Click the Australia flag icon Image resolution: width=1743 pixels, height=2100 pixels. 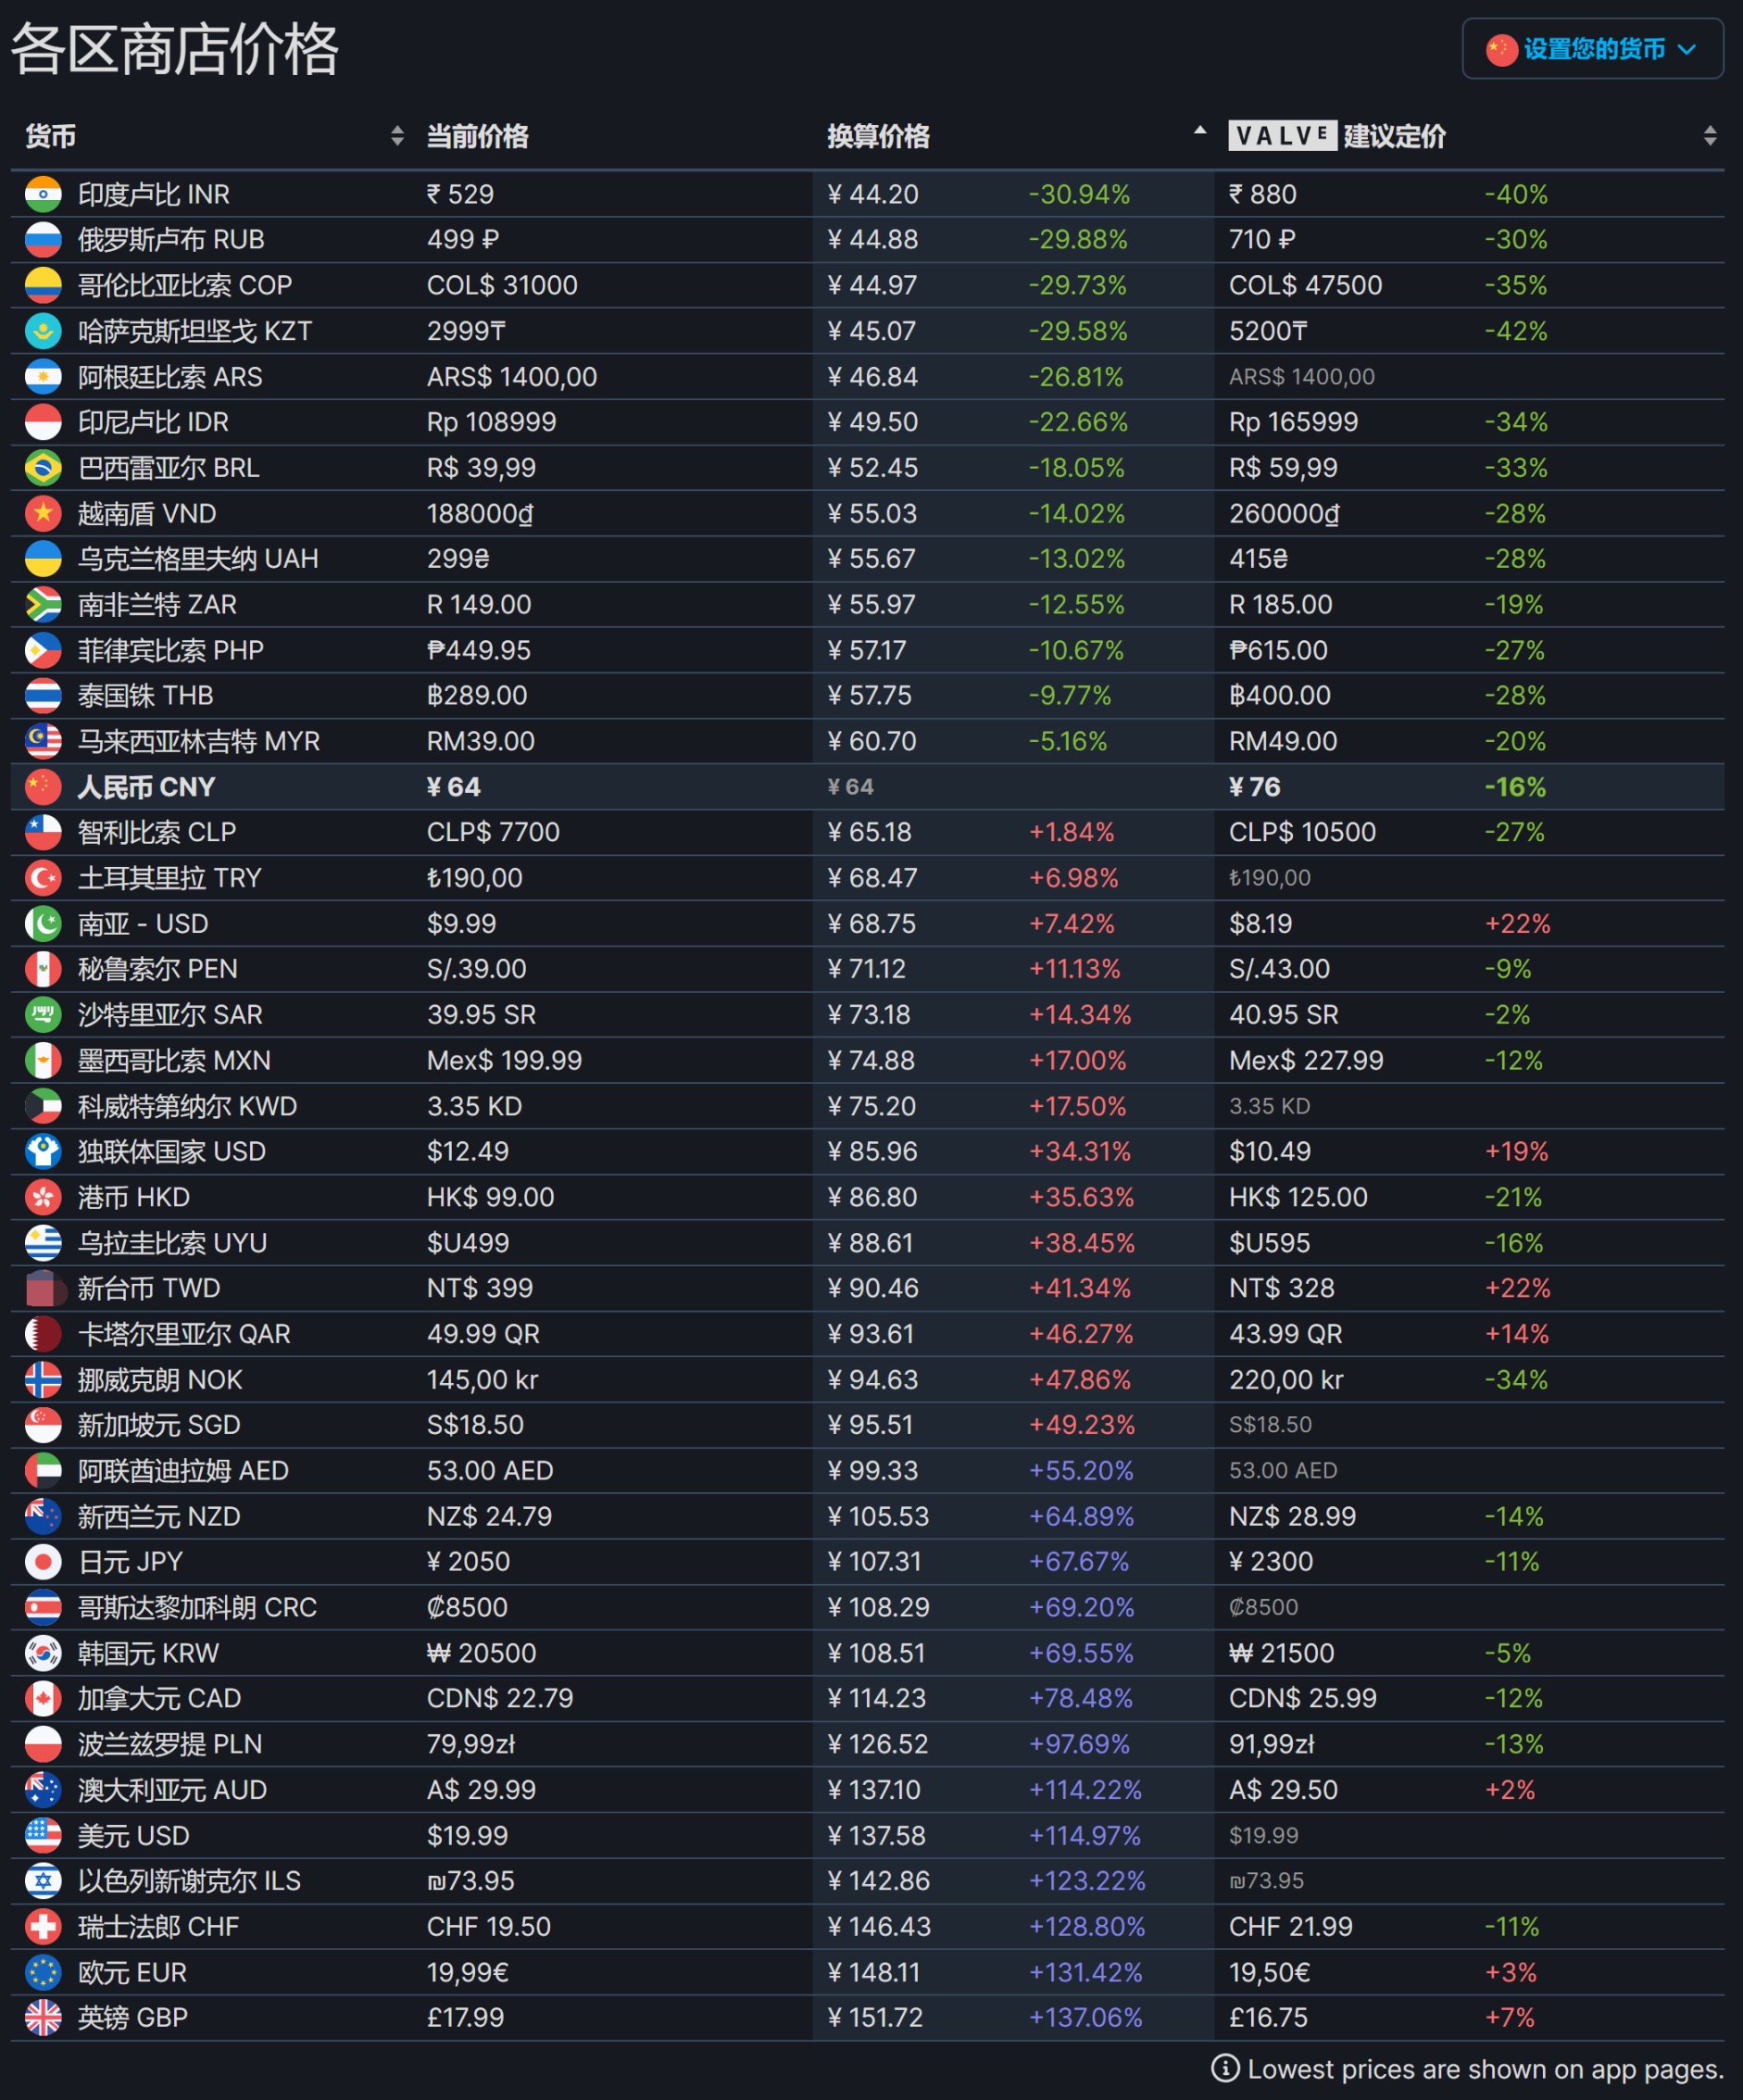point(43,1790)
